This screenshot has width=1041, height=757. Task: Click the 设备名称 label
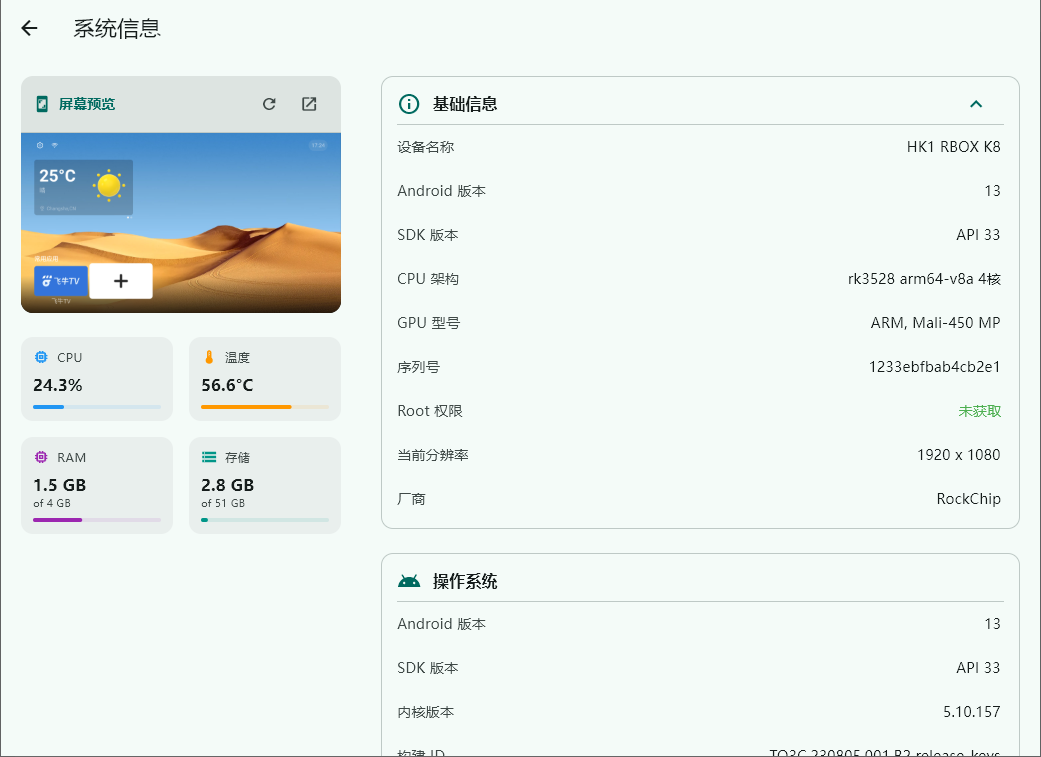tap(426, 147)
